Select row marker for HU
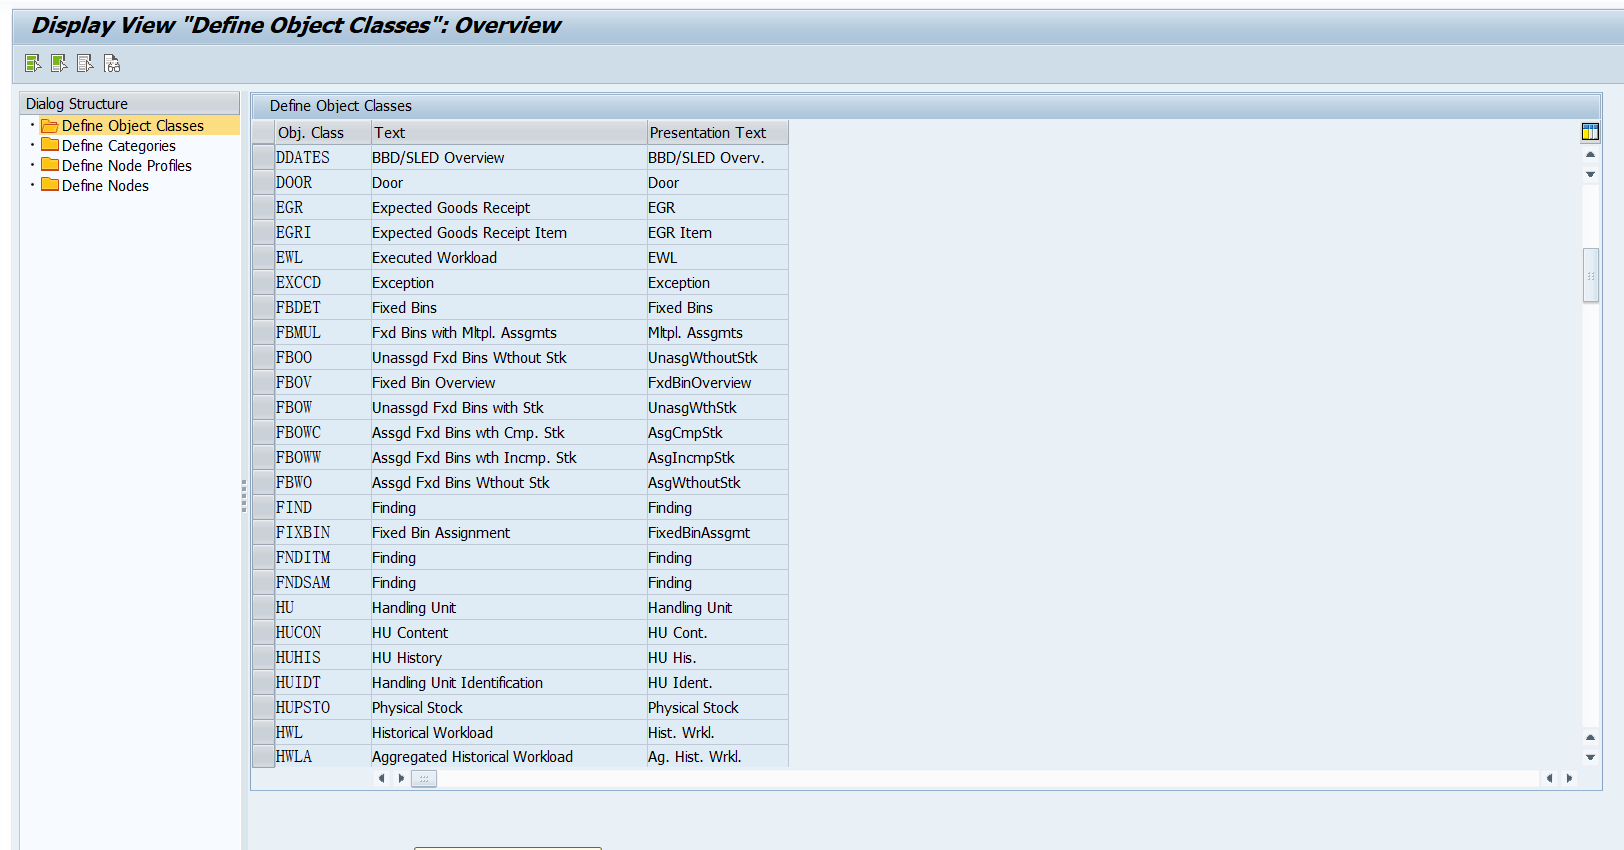The image size is (1624, 850). tap(263, 607)
